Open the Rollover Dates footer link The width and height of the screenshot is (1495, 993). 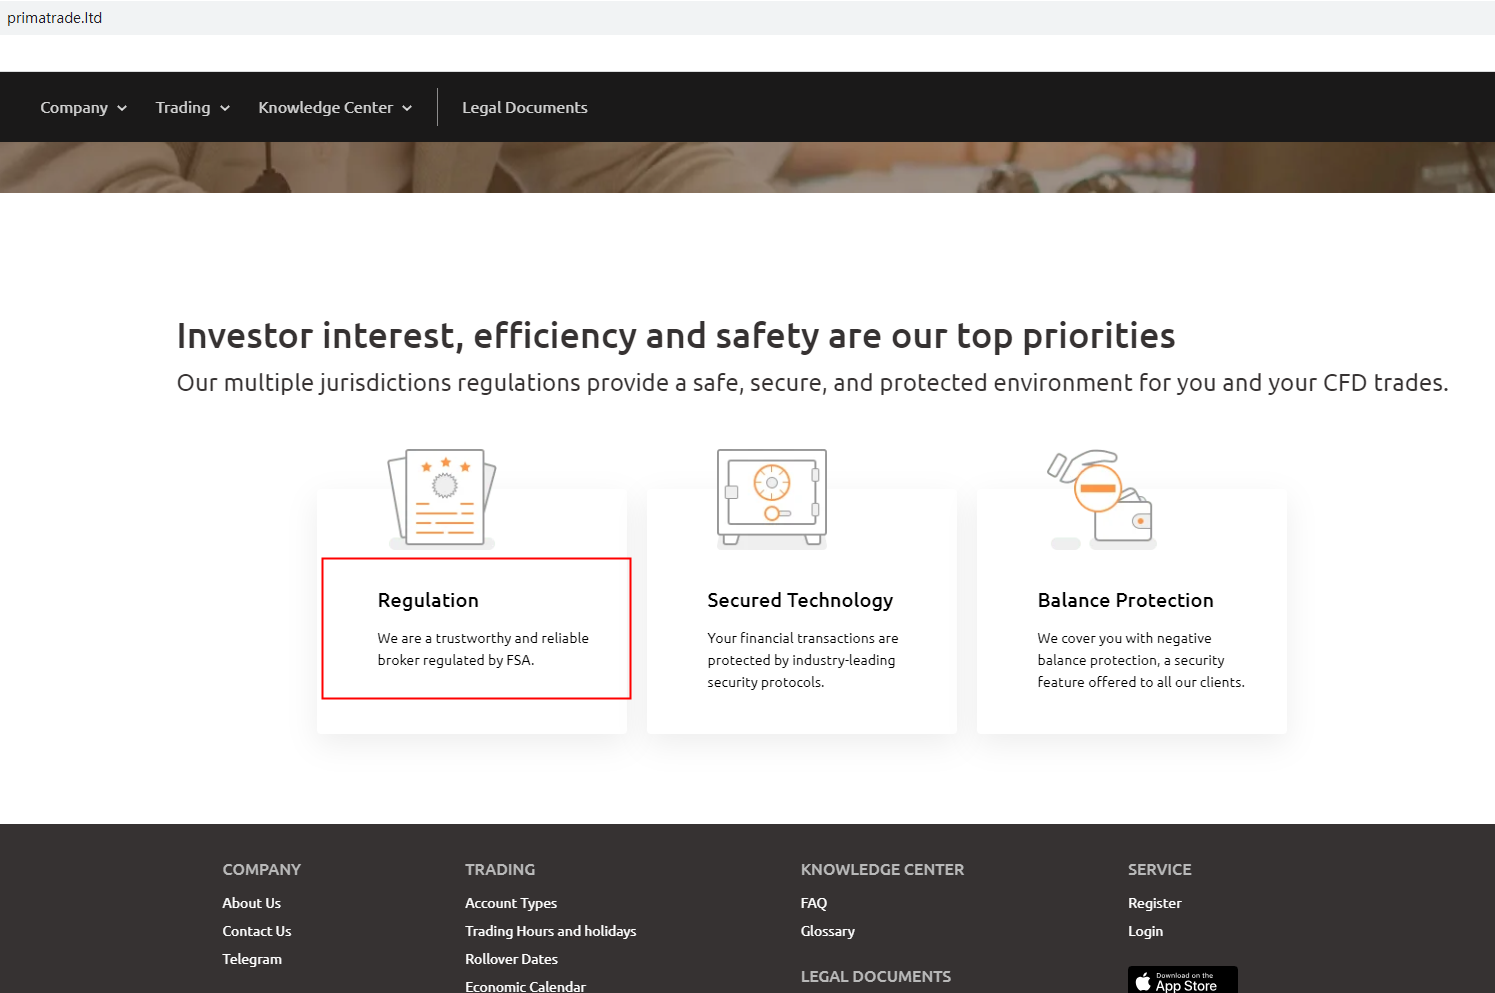pyautogui.click(x=512, y=959)
